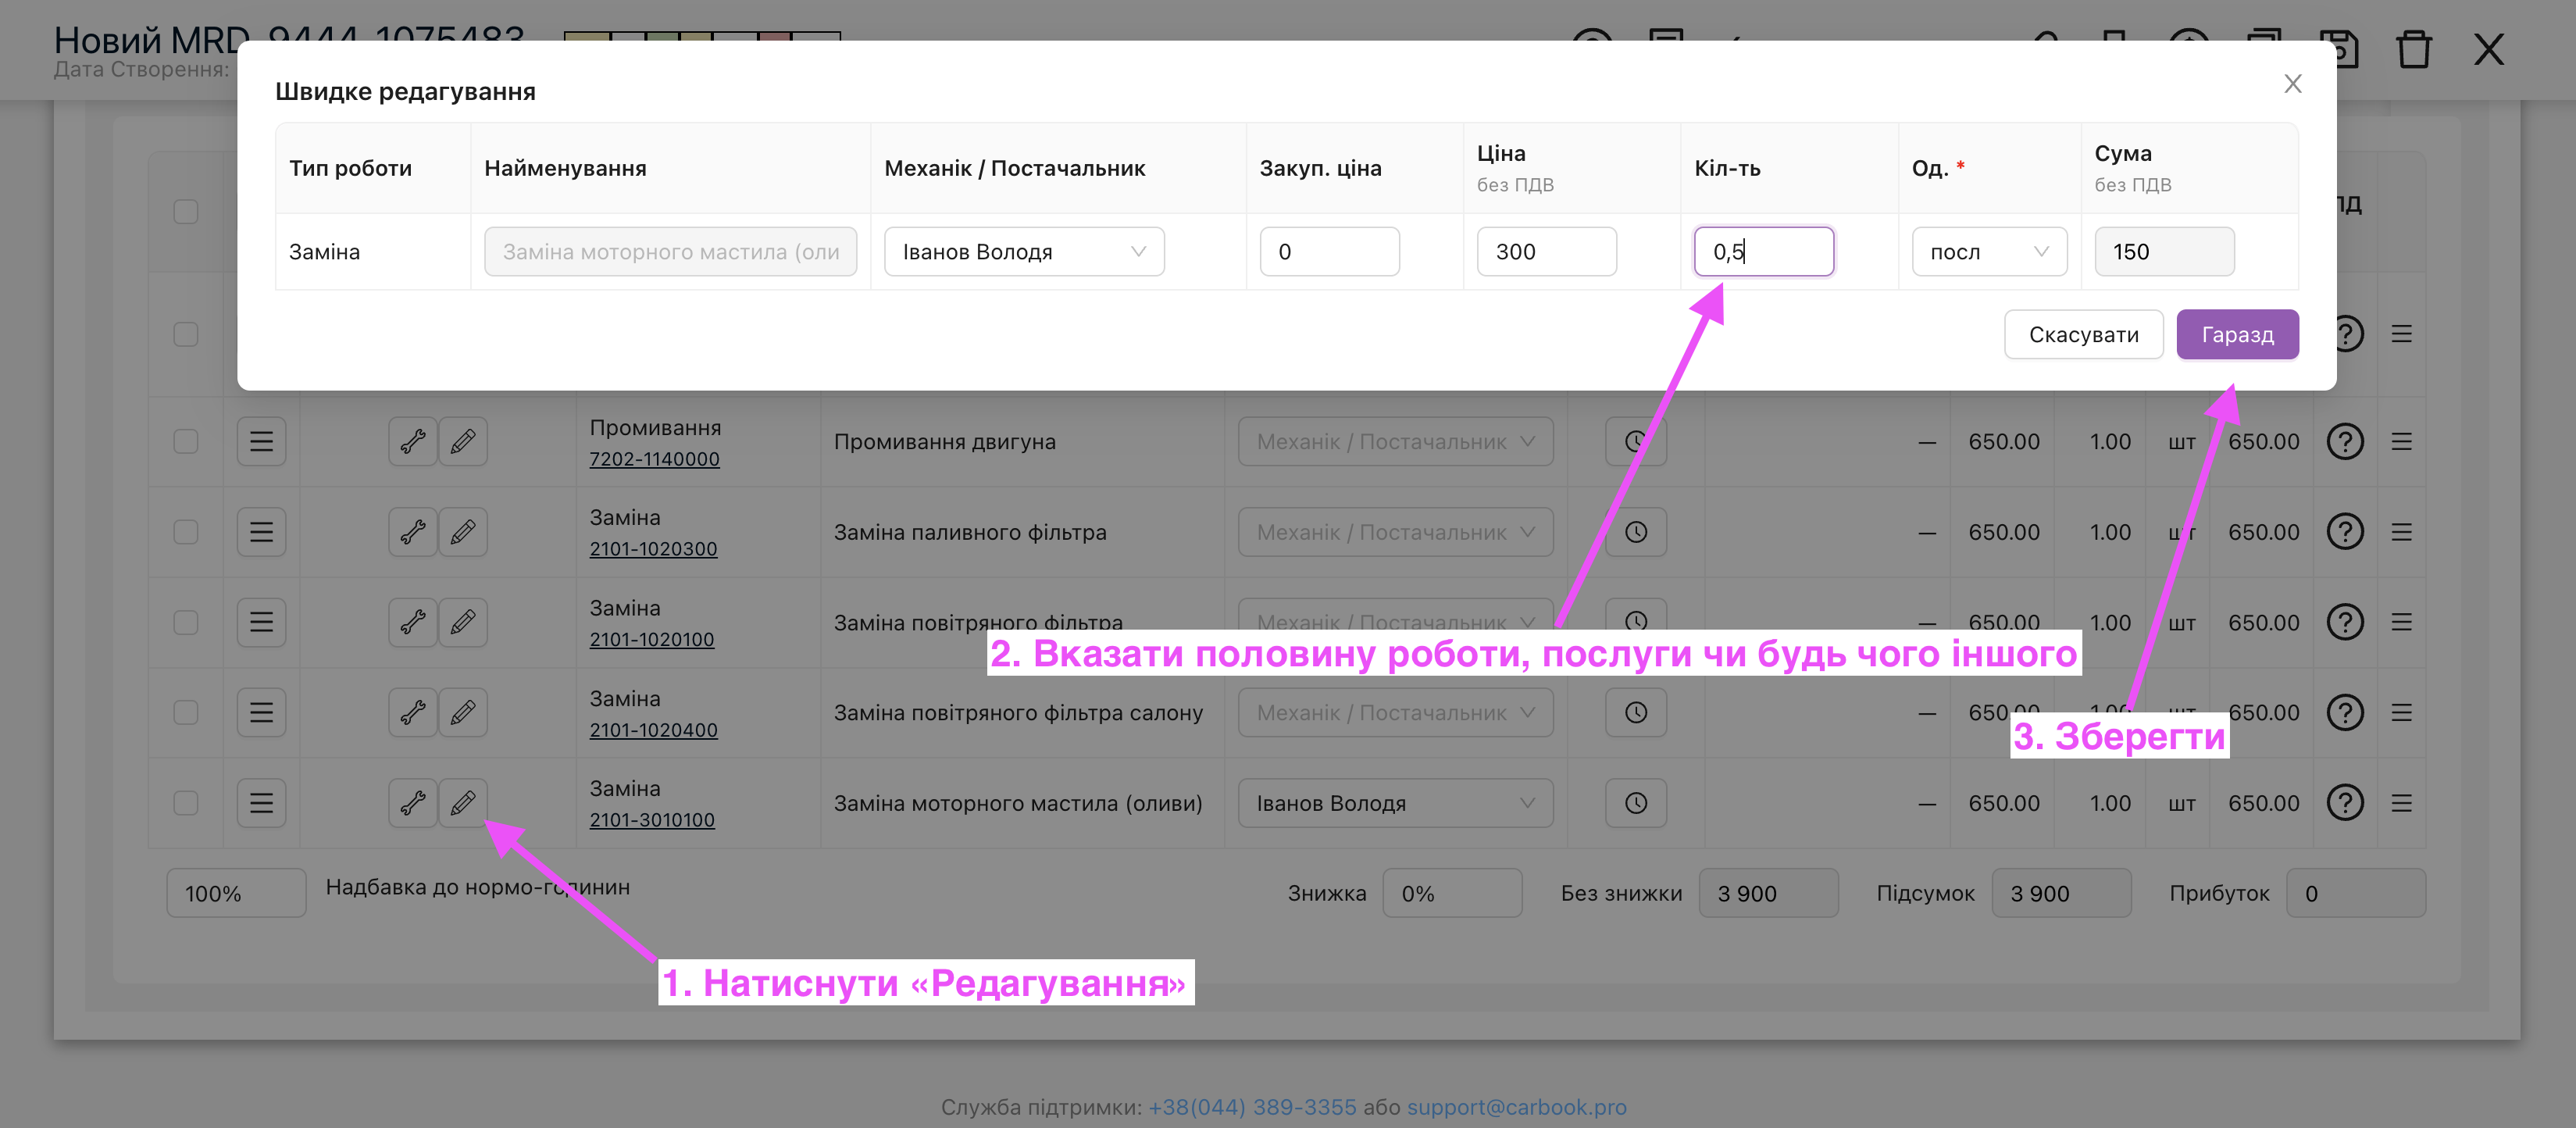2576x1128 pixels.
Task: Click the Без знижки field showing 3 900
Action: 1768,893
